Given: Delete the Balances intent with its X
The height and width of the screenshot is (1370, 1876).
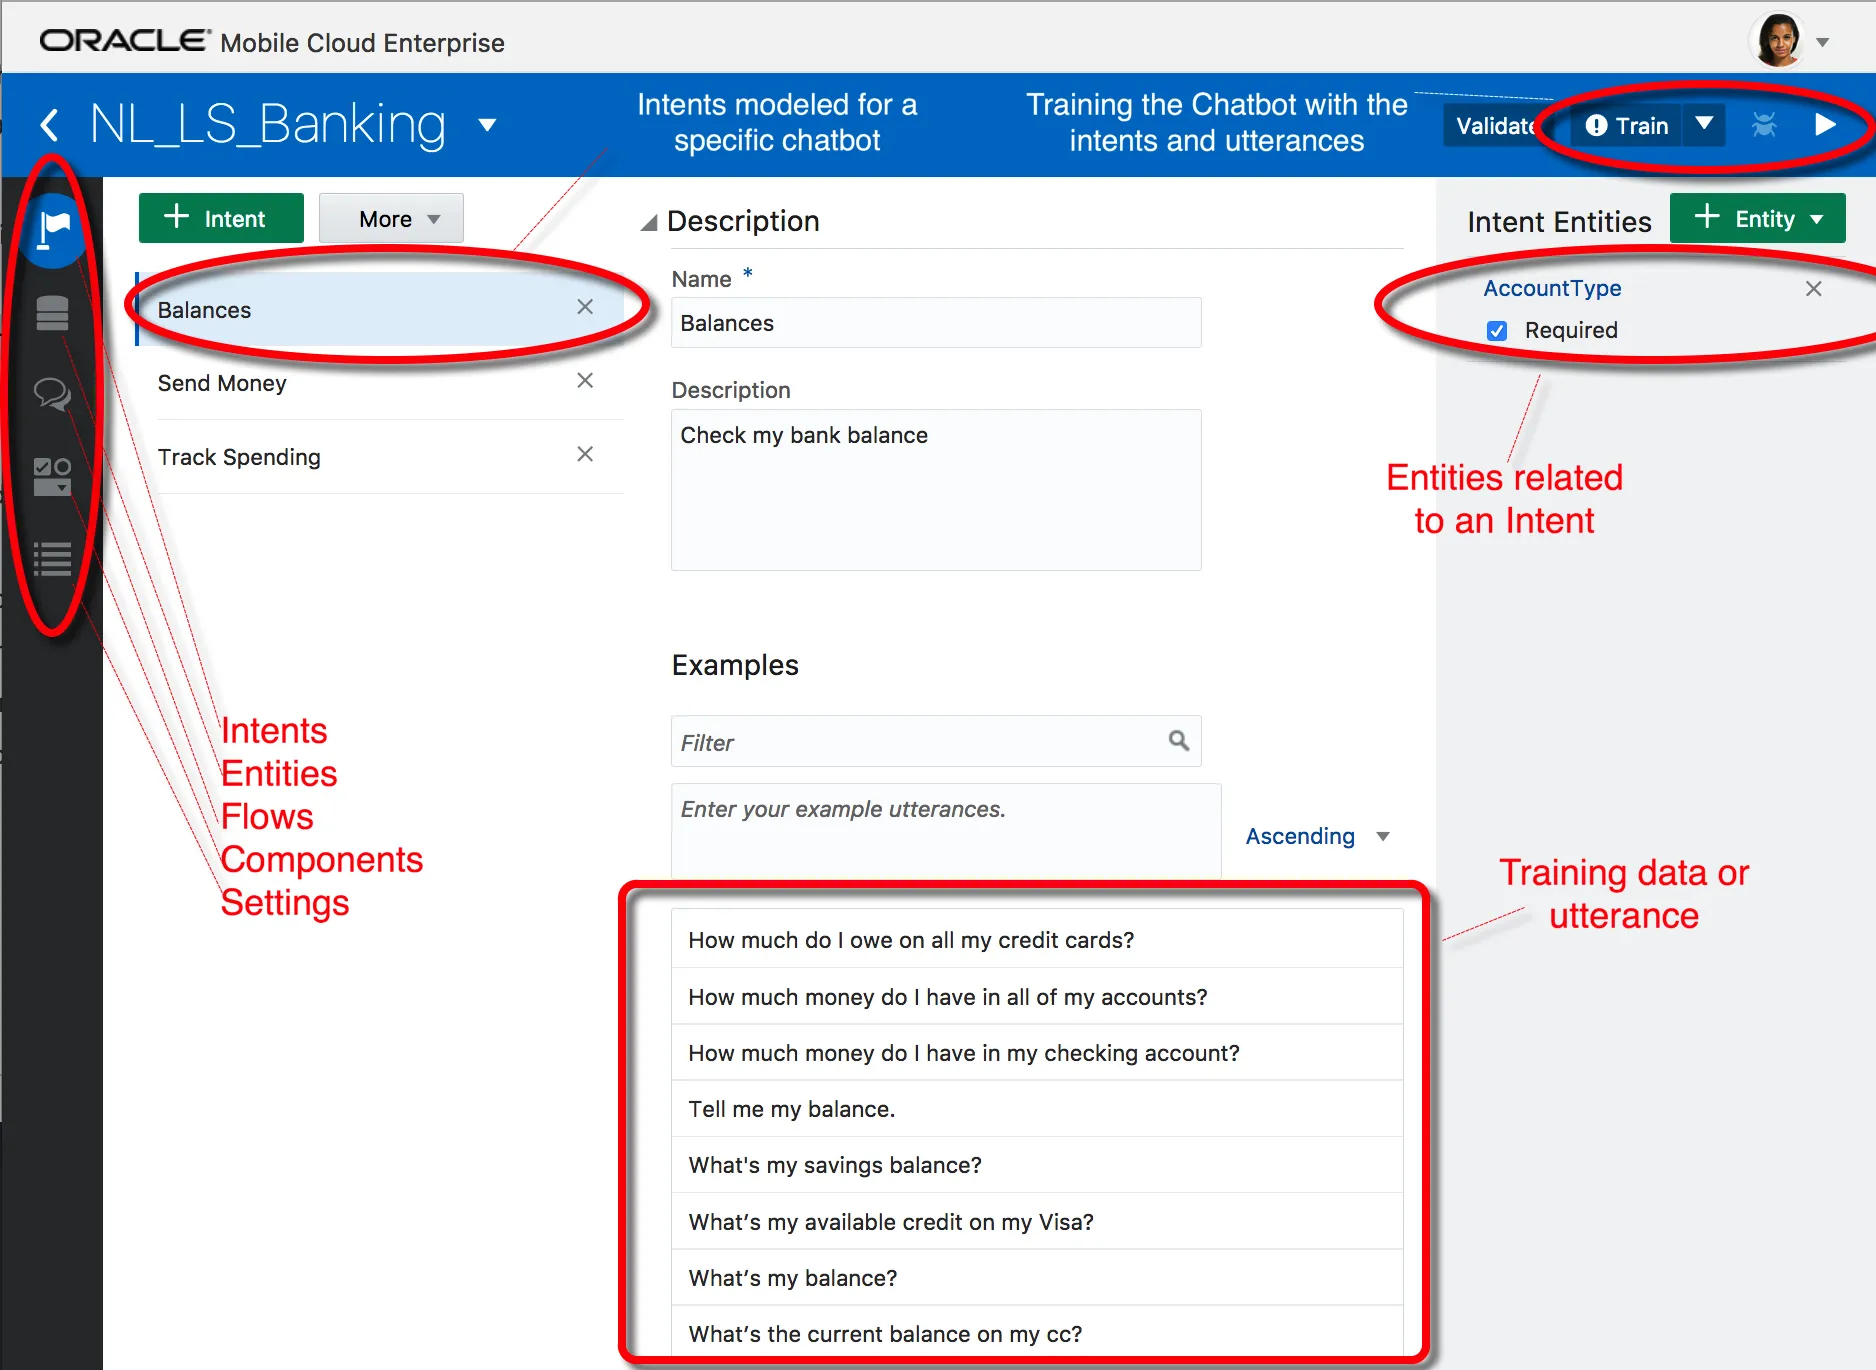Looking at the screenshot, I should point(585,307).
